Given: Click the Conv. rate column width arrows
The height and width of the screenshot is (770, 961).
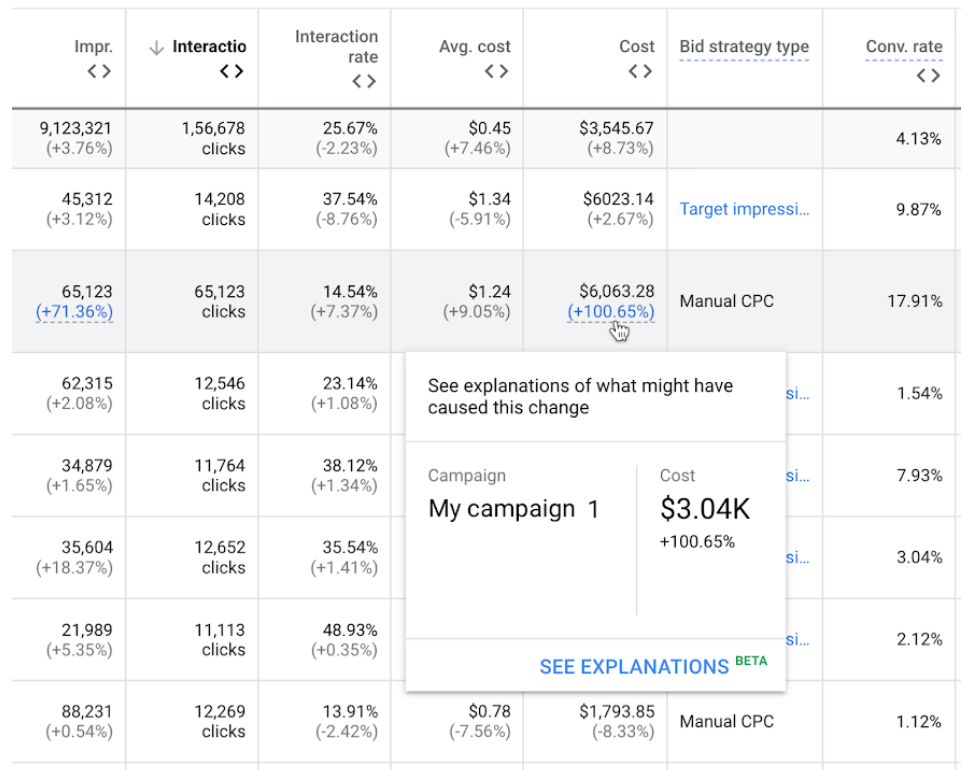Looking at the screenshot, I should pyautogui.click(x=929, y=75).
